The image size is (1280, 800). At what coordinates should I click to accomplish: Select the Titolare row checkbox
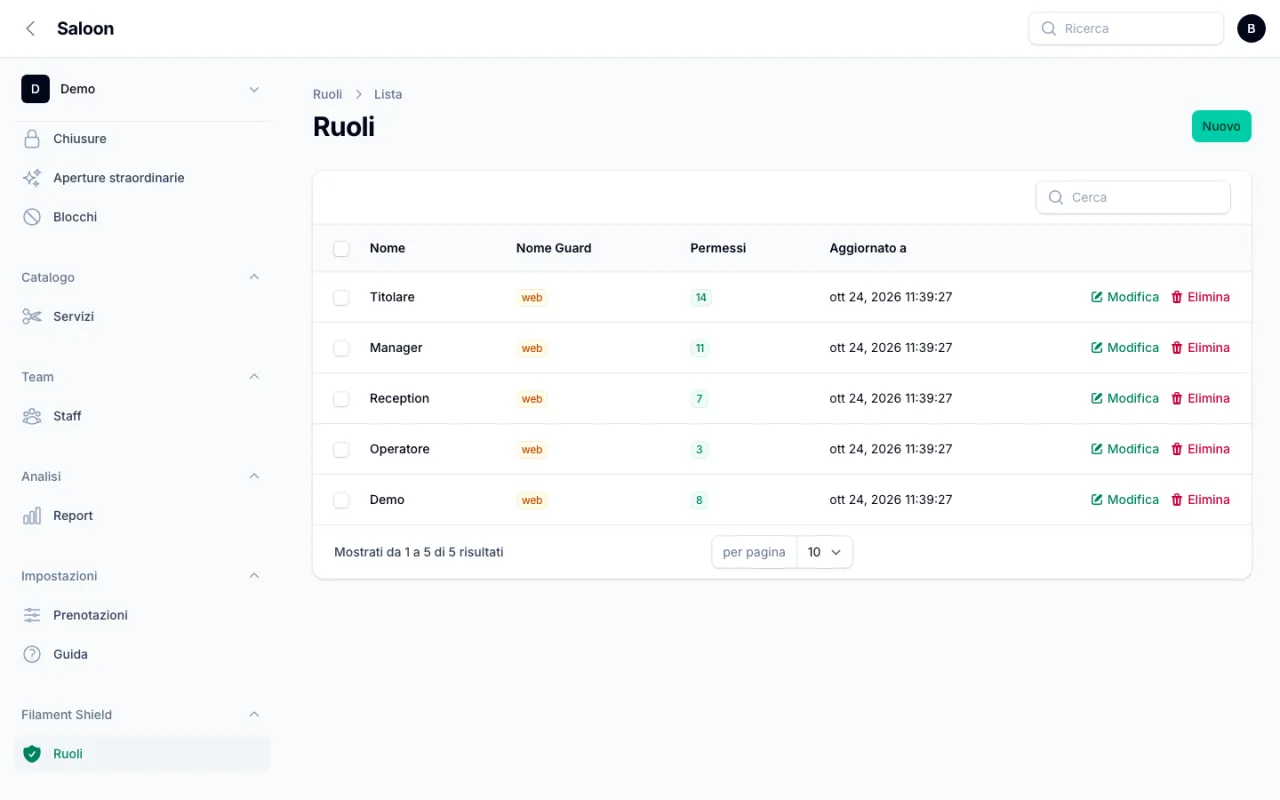point(341,297)
